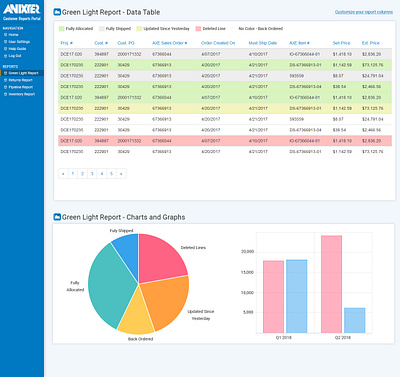Viewport: 400px width, 377px height.
Task: Click the yellow Updated Since Yesterday legend swatch
Action: pos(139,29)
